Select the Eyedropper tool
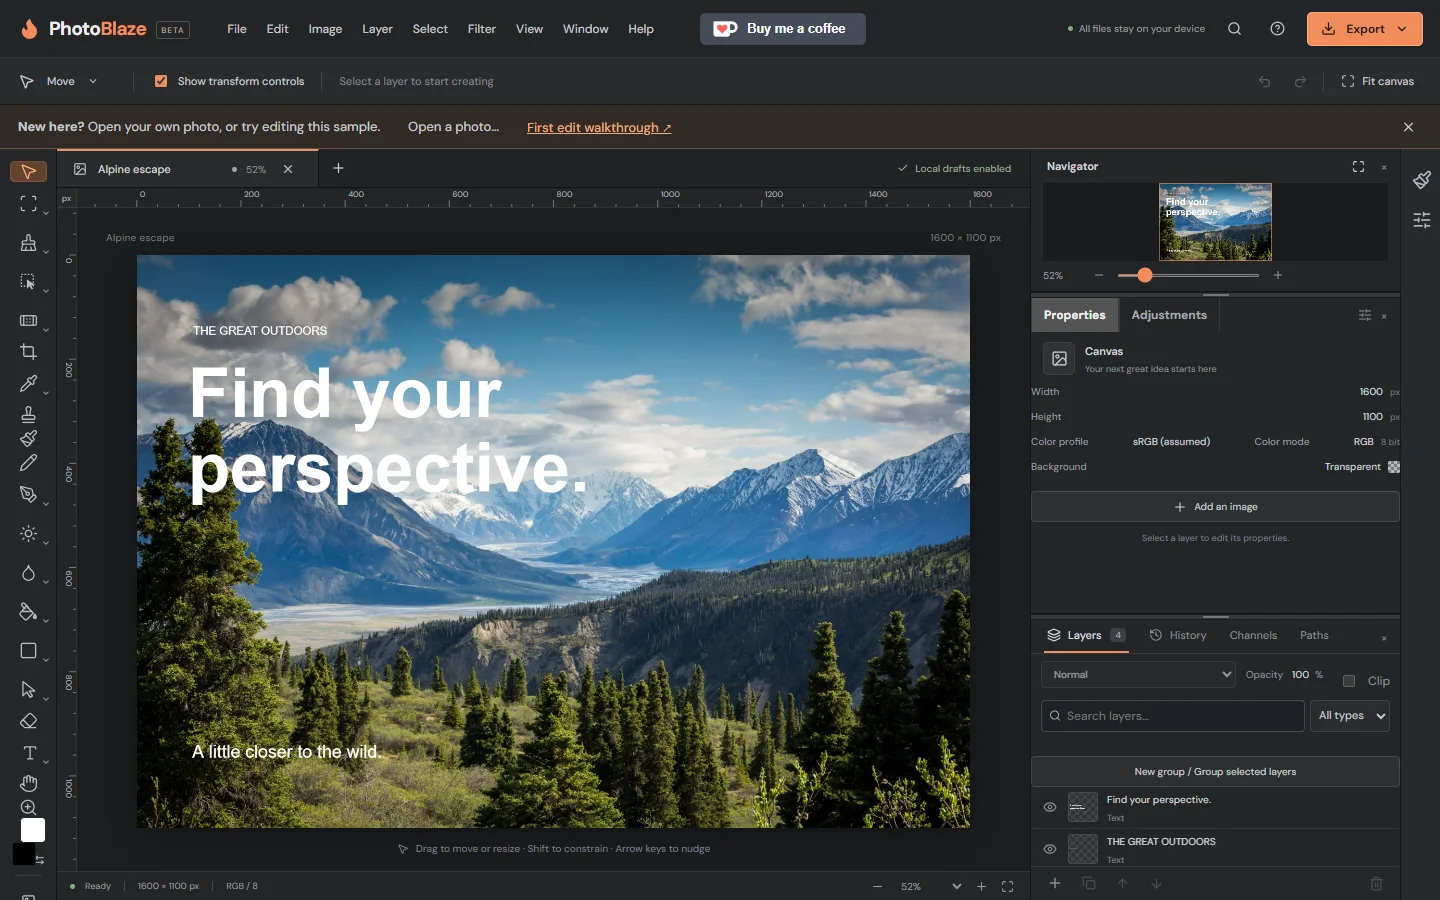The height and width of the screenshot is (900, 1440). click(x=28, y=384)
